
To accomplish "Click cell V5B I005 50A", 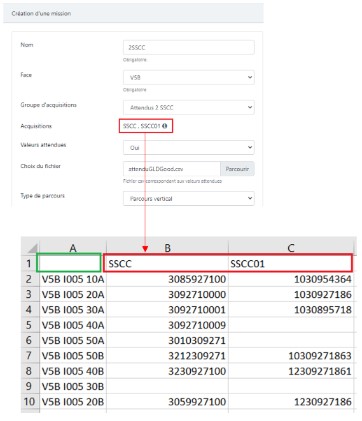I will [x=73, y=340].
